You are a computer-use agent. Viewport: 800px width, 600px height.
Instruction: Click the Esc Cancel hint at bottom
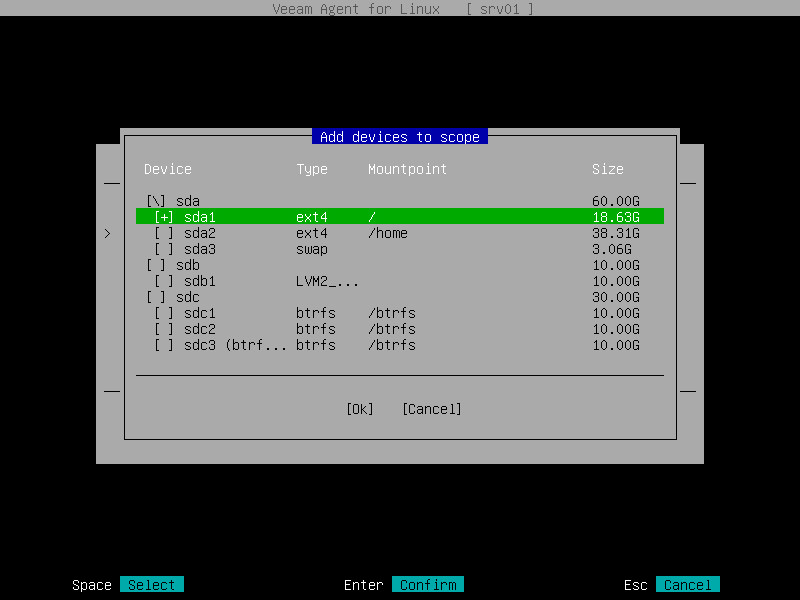(687, 585)
